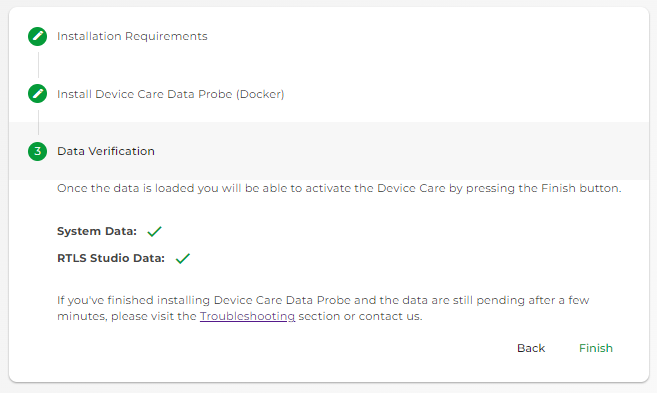This screenshot has height=393, width=657.
Task: Click the connector line above the step 3 circle
Action: [39, 122]
